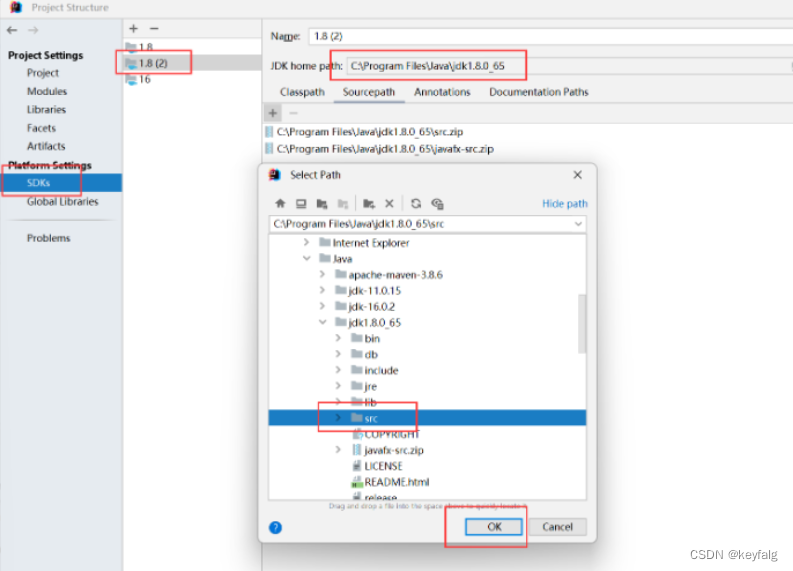The height and width of the screenshot is (571, 793).
Task: Open Libraries settings section
Action: pos(47,110)
